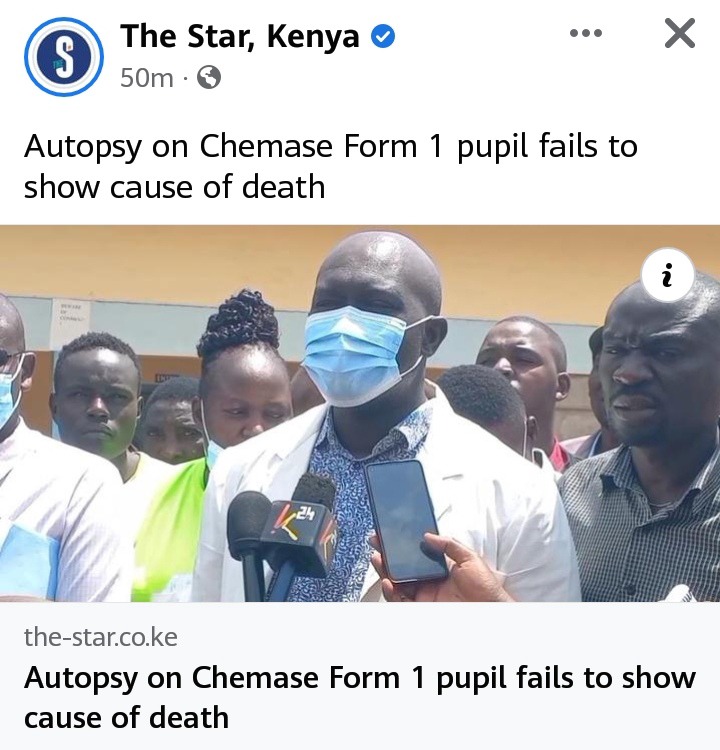Dismiss the post with the X icon
The width and height of the screenshot is (720, 750).
(x=679, y=33)
